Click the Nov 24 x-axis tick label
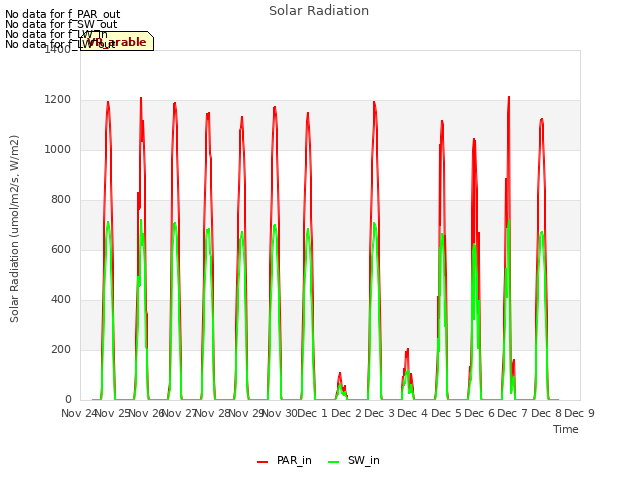The width and height of the screenshot is (640, 480). 80,413
